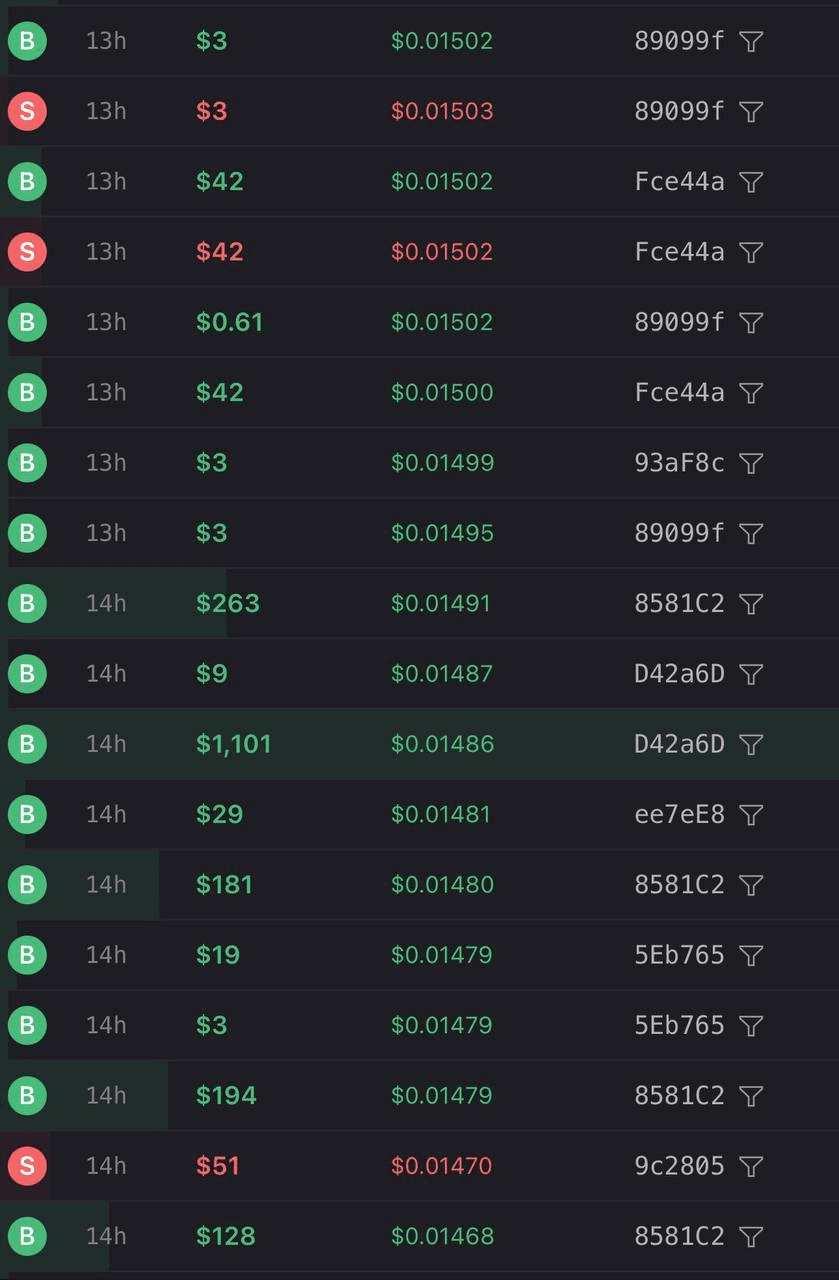Image resolution: width=839 pixels, height=1280 pixels.
Task: Filter trades by wallet 93aF8c
Action: 751,463
